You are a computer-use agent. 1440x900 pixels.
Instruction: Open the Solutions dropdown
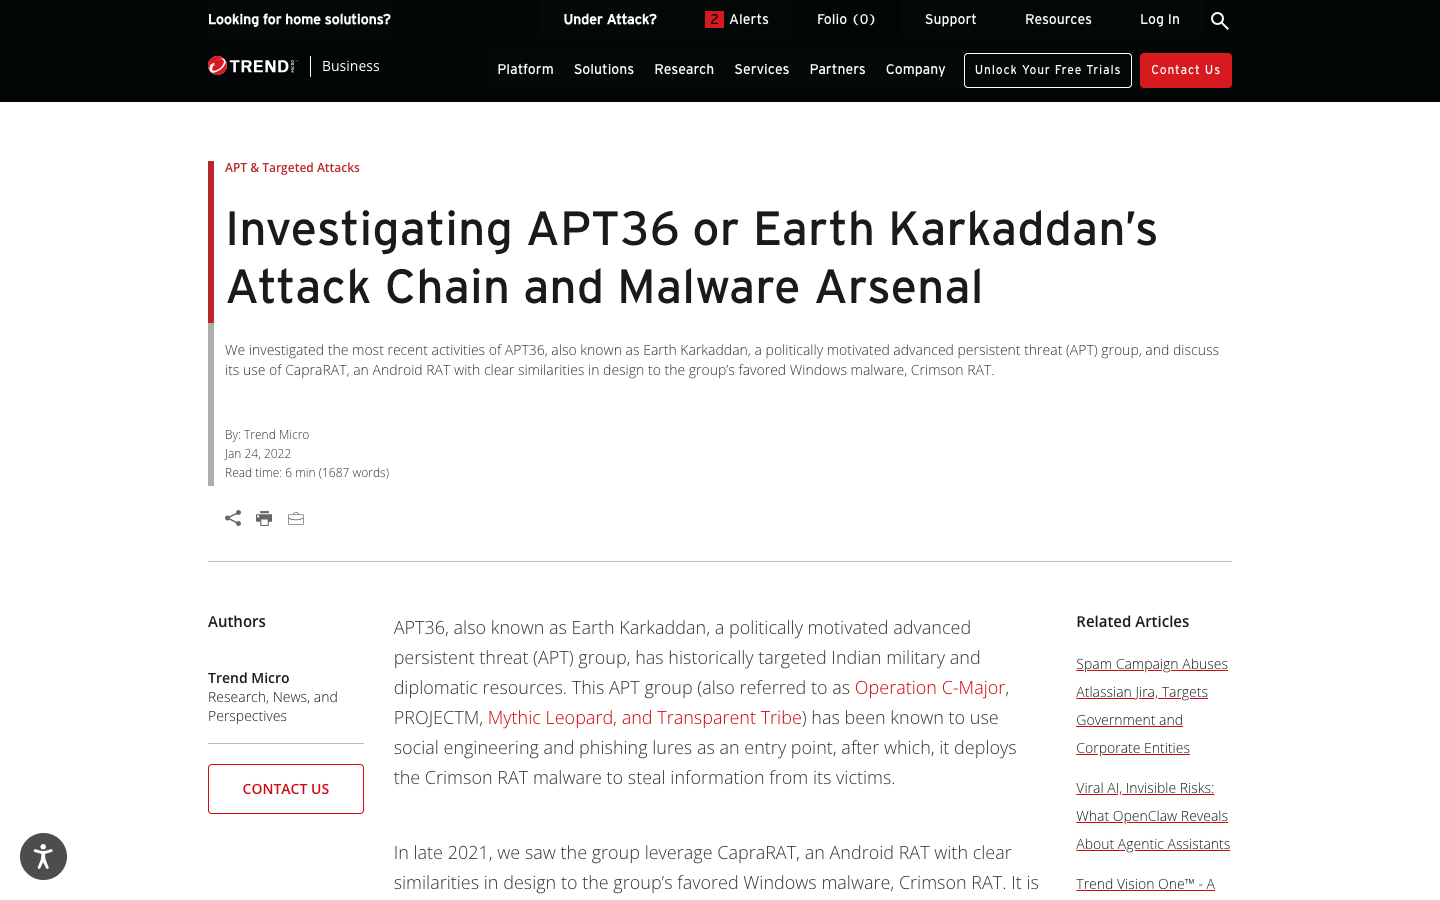604,70
